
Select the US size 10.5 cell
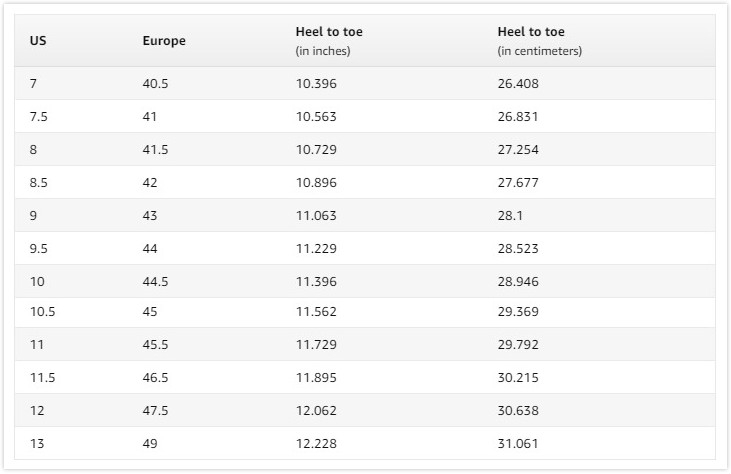click(x=42, y=313)
